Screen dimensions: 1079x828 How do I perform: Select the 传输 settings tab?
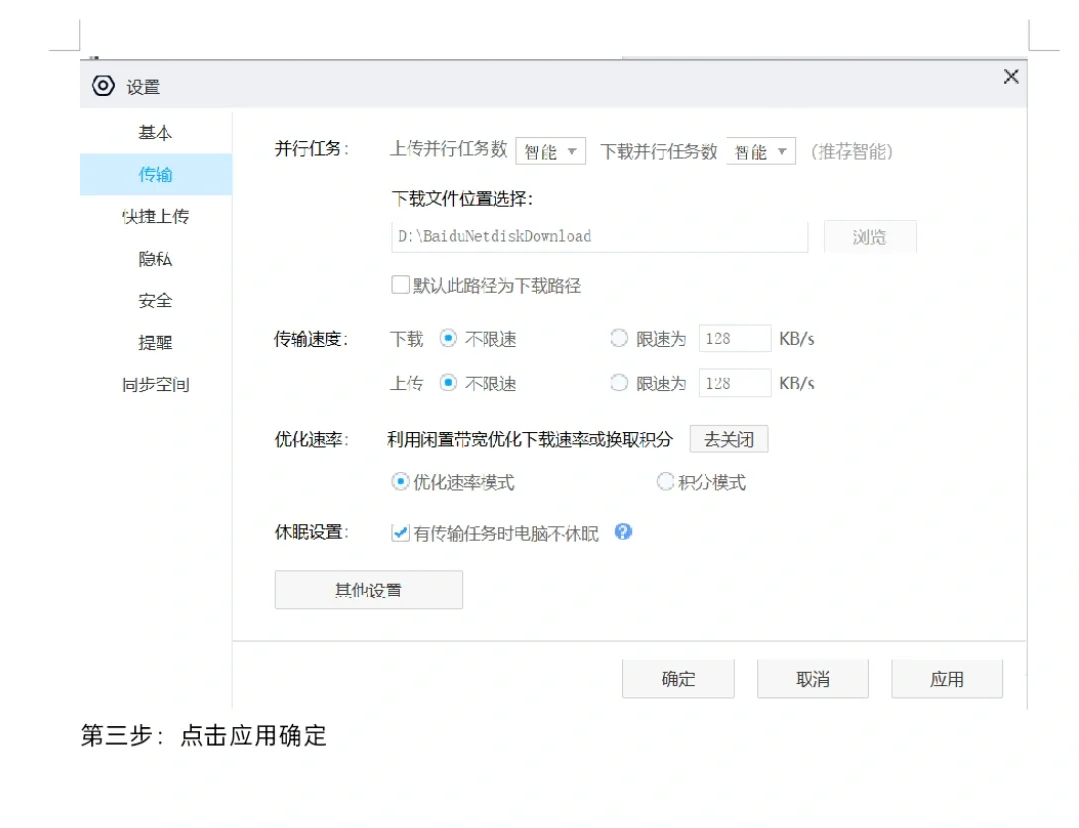[155, 173]
